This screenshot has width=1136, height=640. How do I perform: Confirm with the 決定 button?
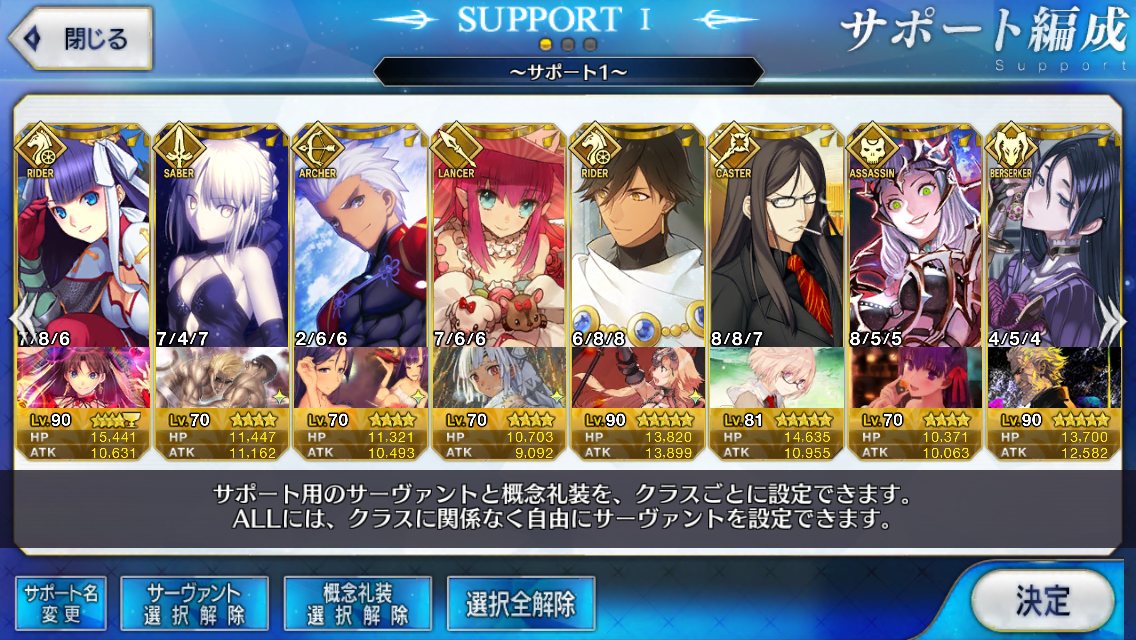1042,601
